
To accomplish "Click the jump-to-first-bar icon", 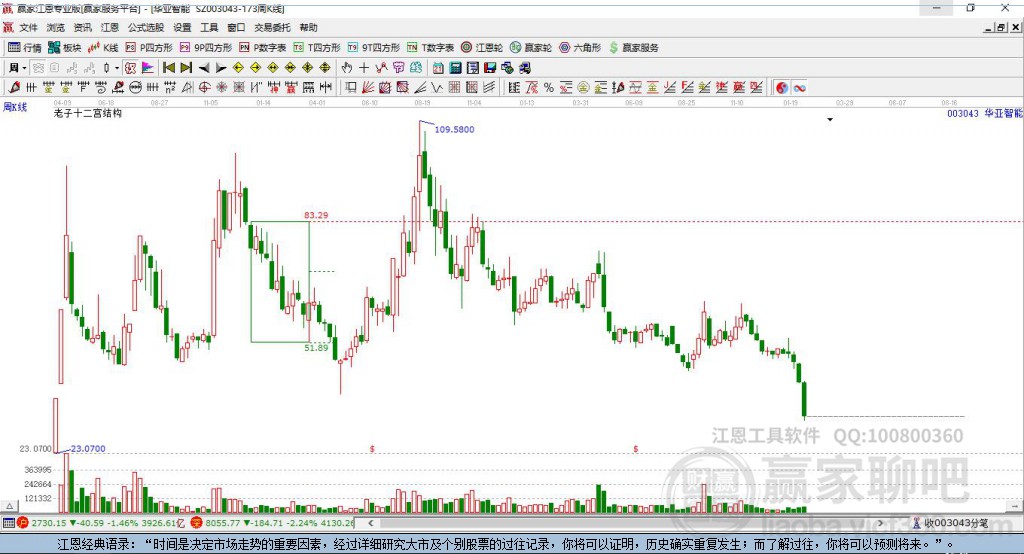I will tap(168, 68).
